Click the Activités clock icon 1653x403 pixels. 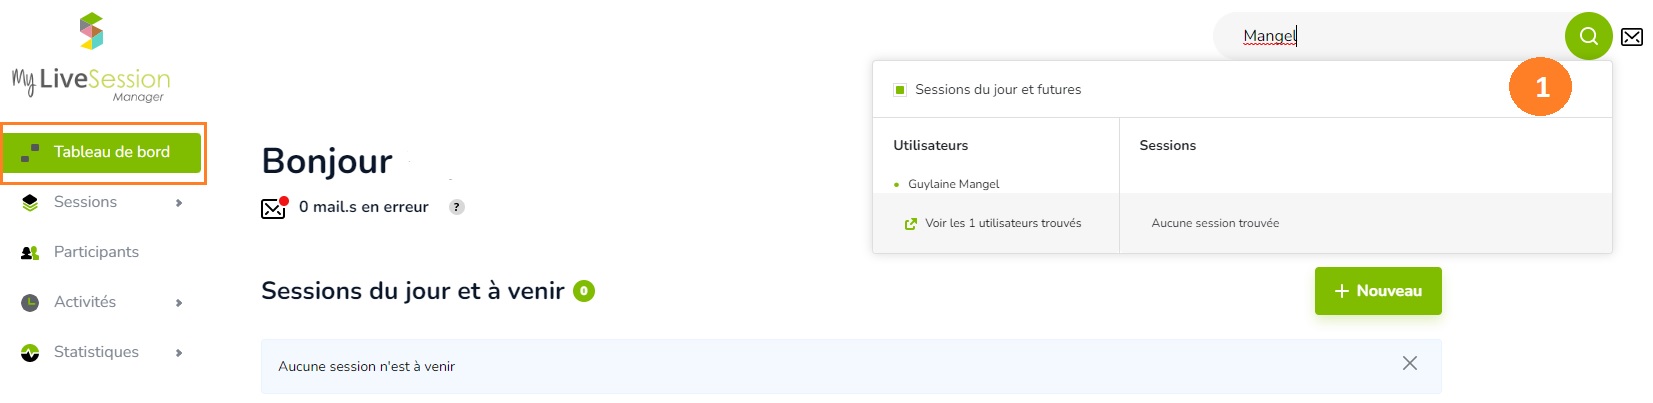pos(30,302)
